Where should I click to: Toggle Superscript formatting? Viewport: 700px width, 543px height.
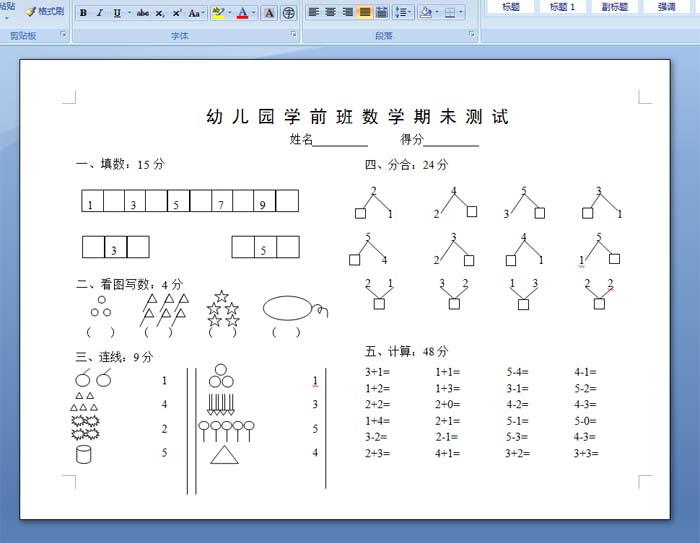[177, 13]
